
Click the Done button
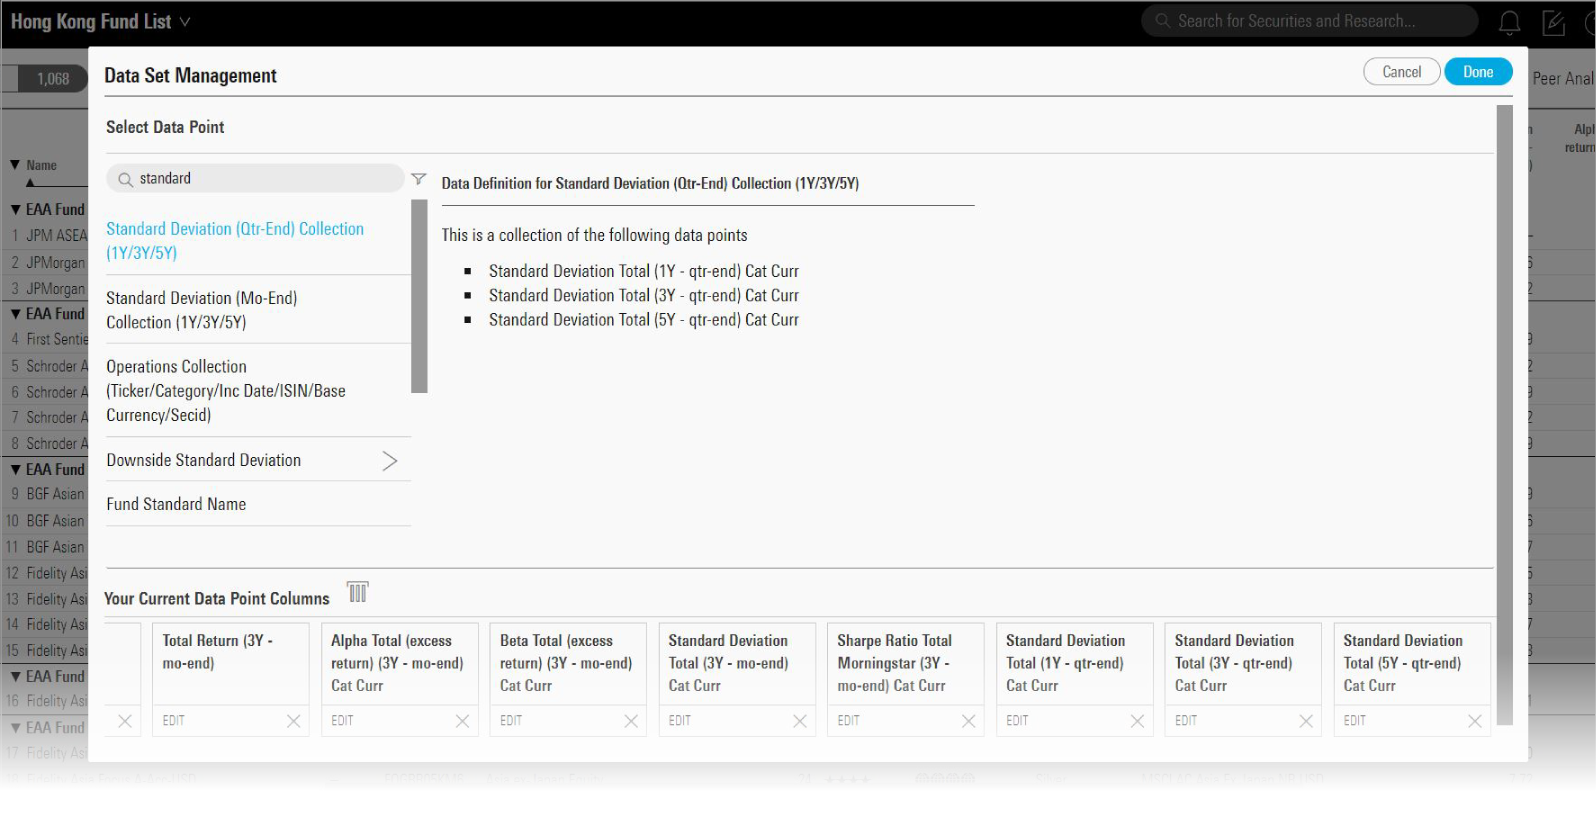tap(1477, 72)
